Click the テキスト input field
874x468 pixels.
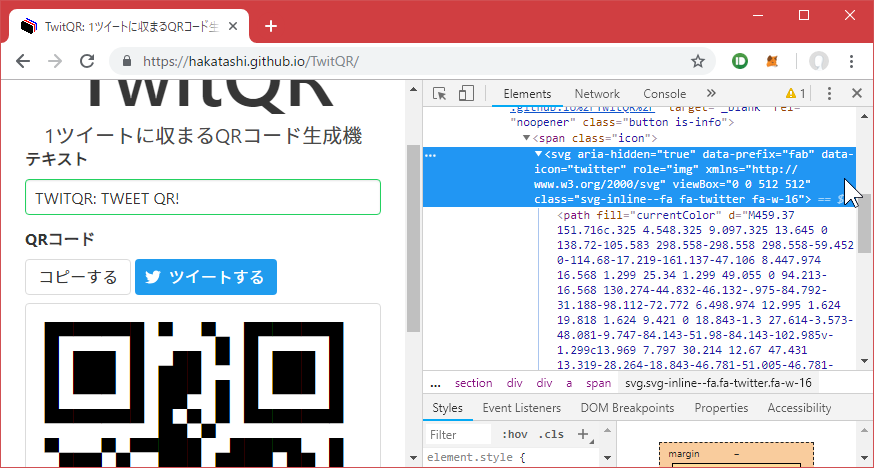[203, 197]
